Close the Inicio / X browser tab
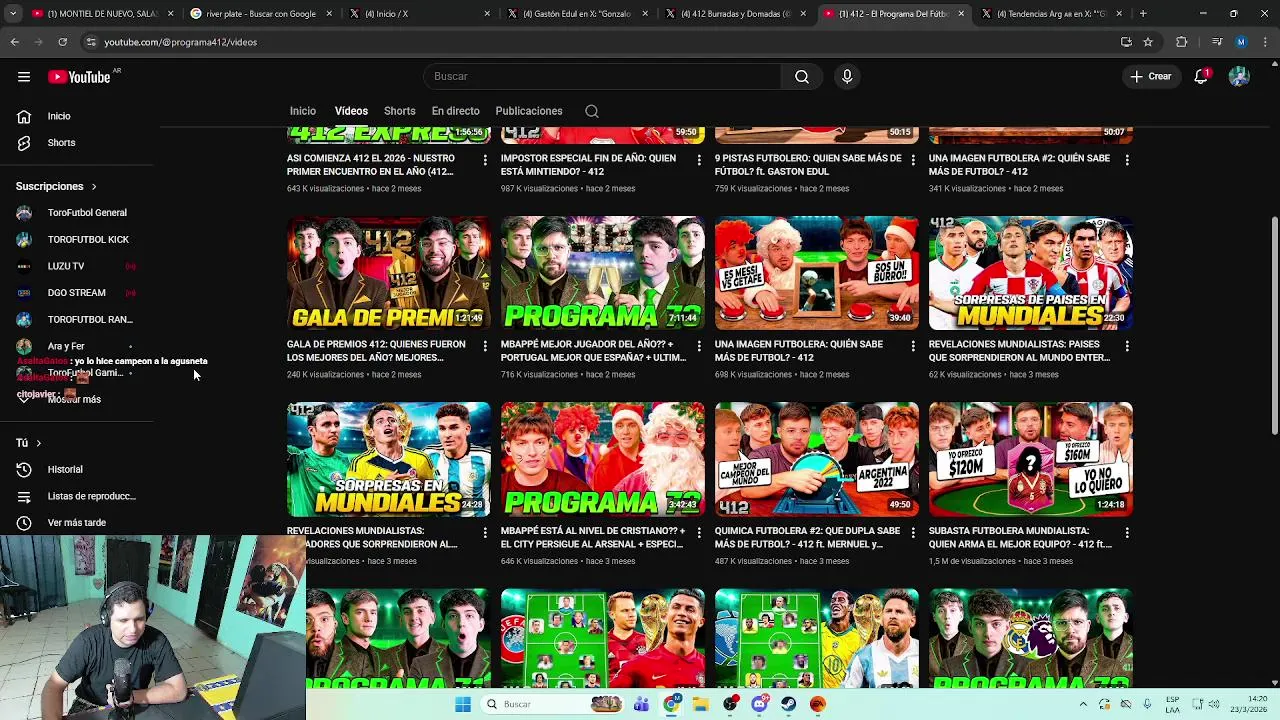The height and width of the screenshot is (720, 1280). [487, 14]
